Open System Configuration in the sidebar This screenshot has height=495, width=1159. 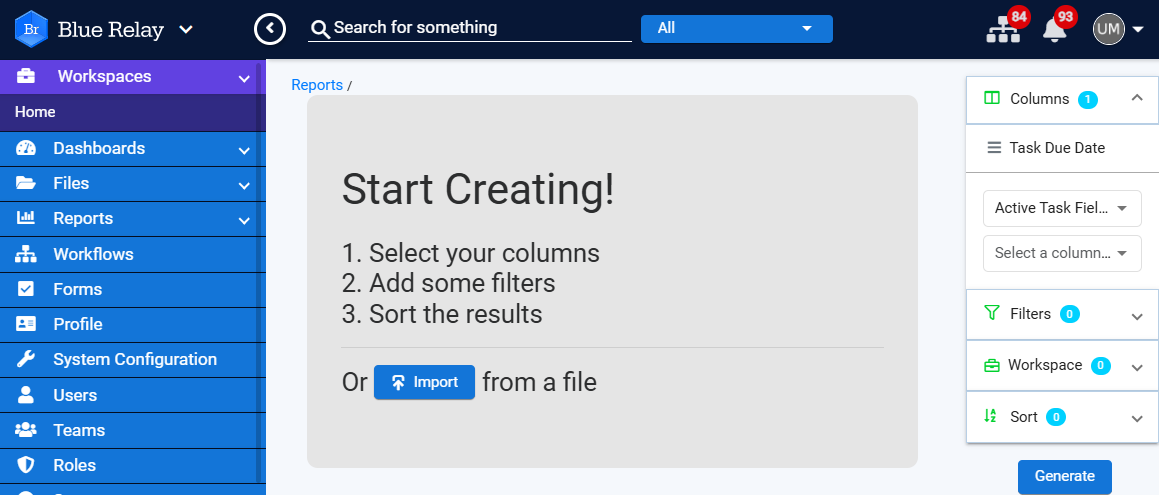(x=133, y=360)
